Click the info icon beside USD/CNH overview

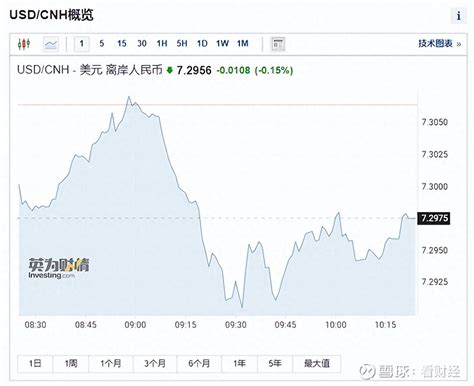pyautogui.click(x=459, y=16)
